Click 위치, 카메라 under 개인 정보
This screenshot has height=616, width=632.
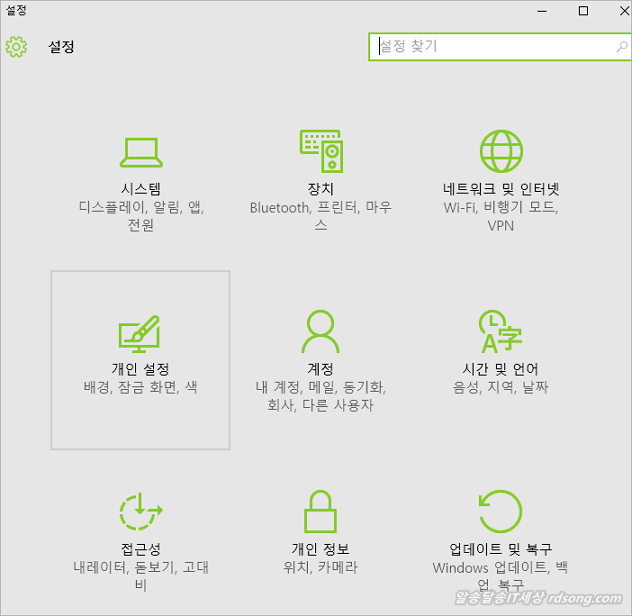(x=321, y=568)
